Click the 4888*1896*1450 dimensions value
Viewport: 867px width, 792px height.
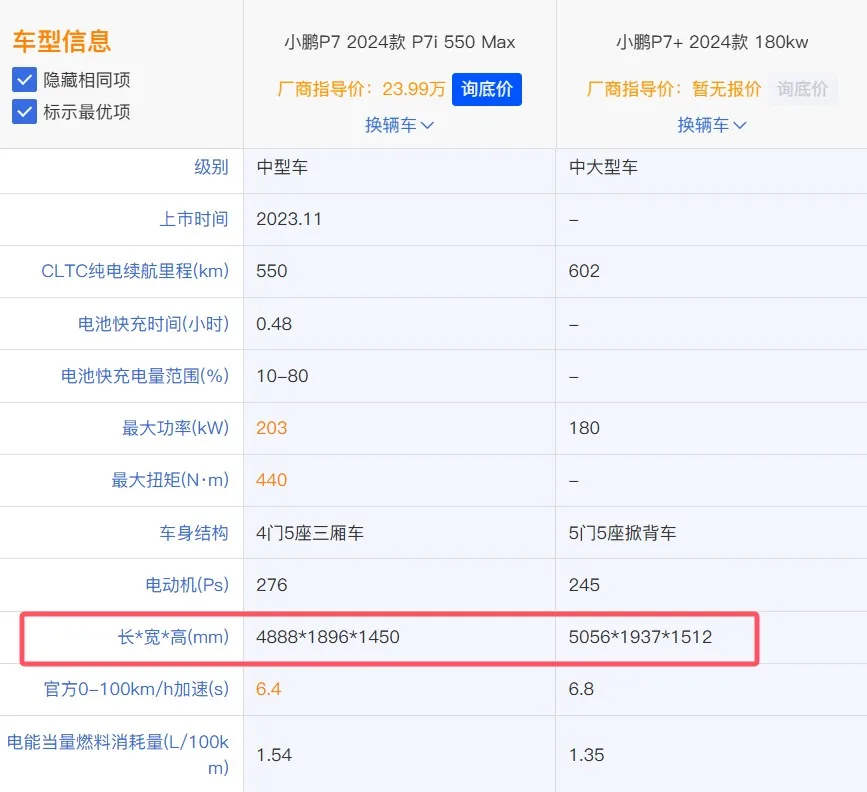pos(328,637)
